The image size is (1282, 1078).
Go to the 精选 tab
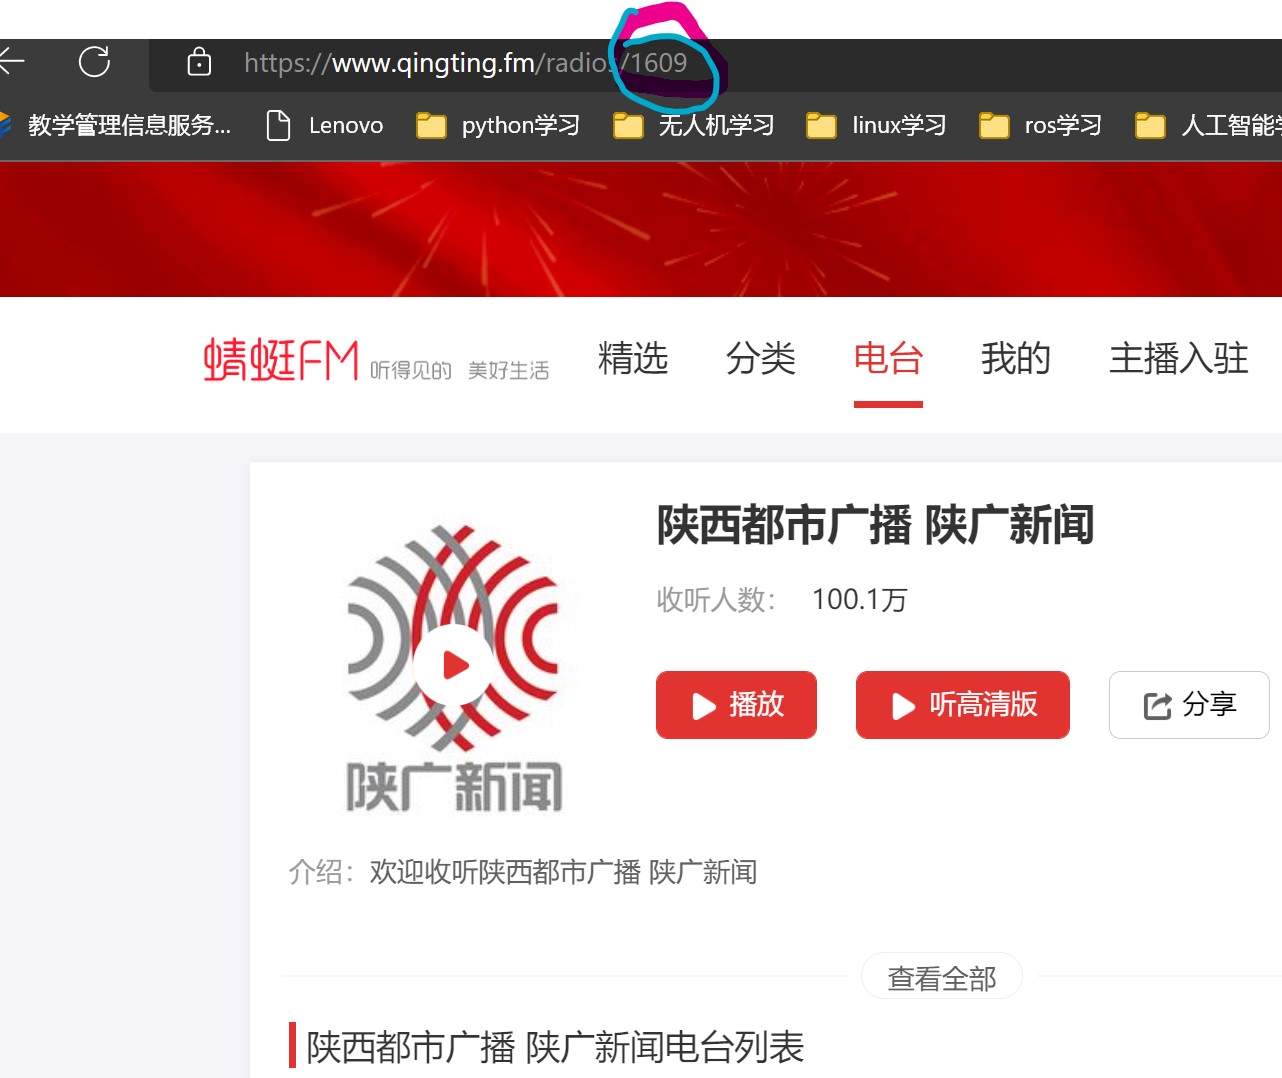pyautogui.click(x=633, y=358)
